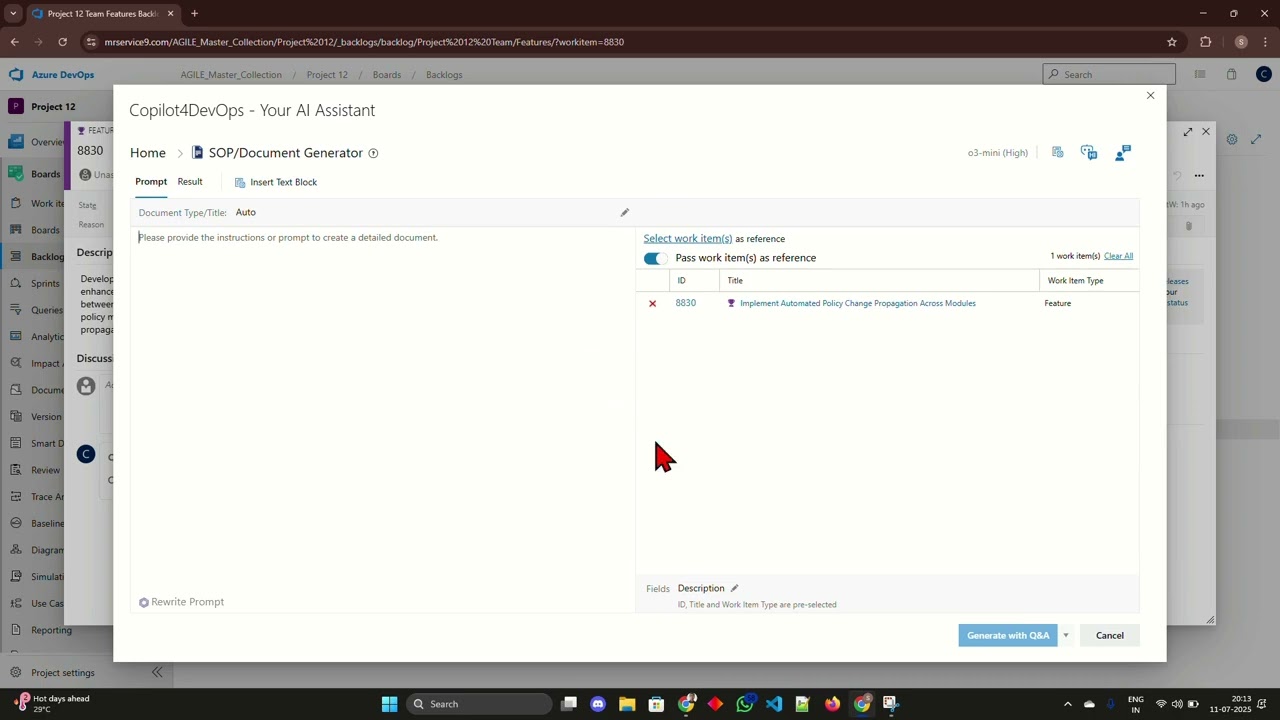This screenshot has width=1280, height=720.
Task: Open Azure DevOps logo home
Action: (51, 74)
